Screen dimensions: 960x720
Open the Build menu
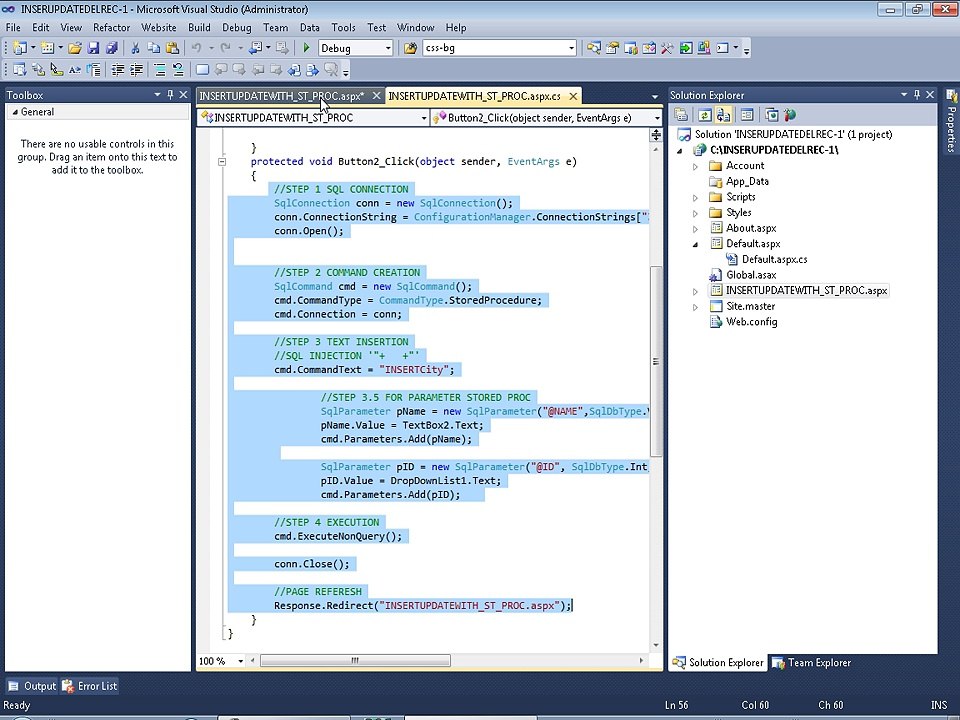click(199, 28)
